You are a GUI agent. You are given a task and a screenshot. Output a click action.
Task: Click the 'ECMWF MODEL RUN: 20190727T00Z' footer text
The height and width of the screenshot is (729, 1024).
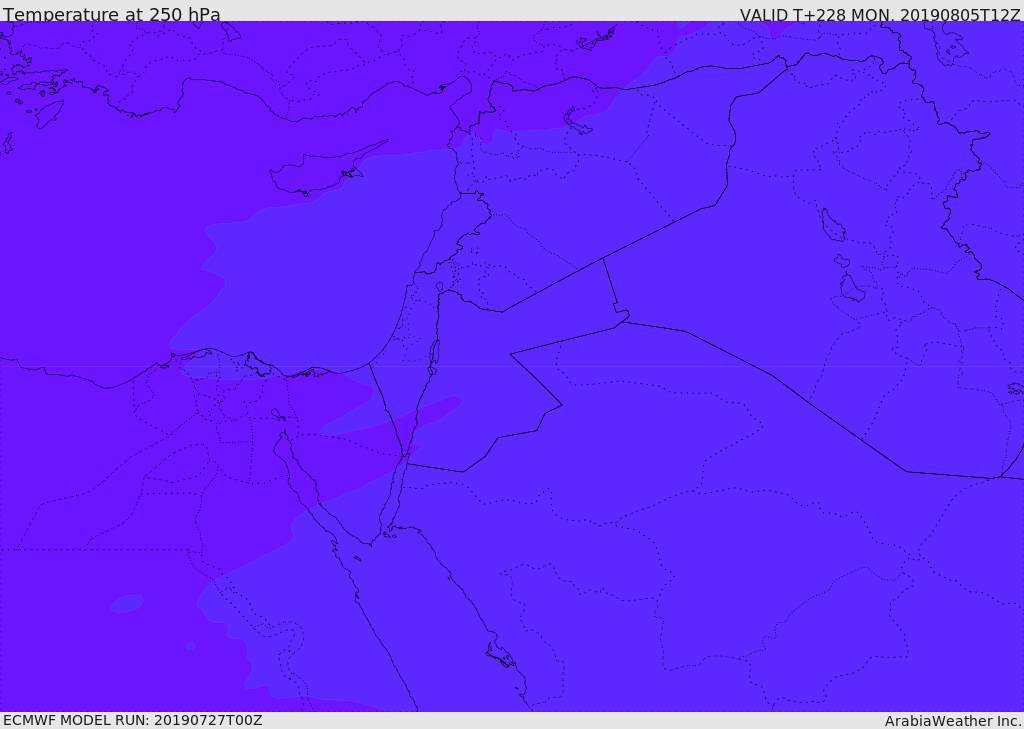pyautogui.click(x=133, y=721)
